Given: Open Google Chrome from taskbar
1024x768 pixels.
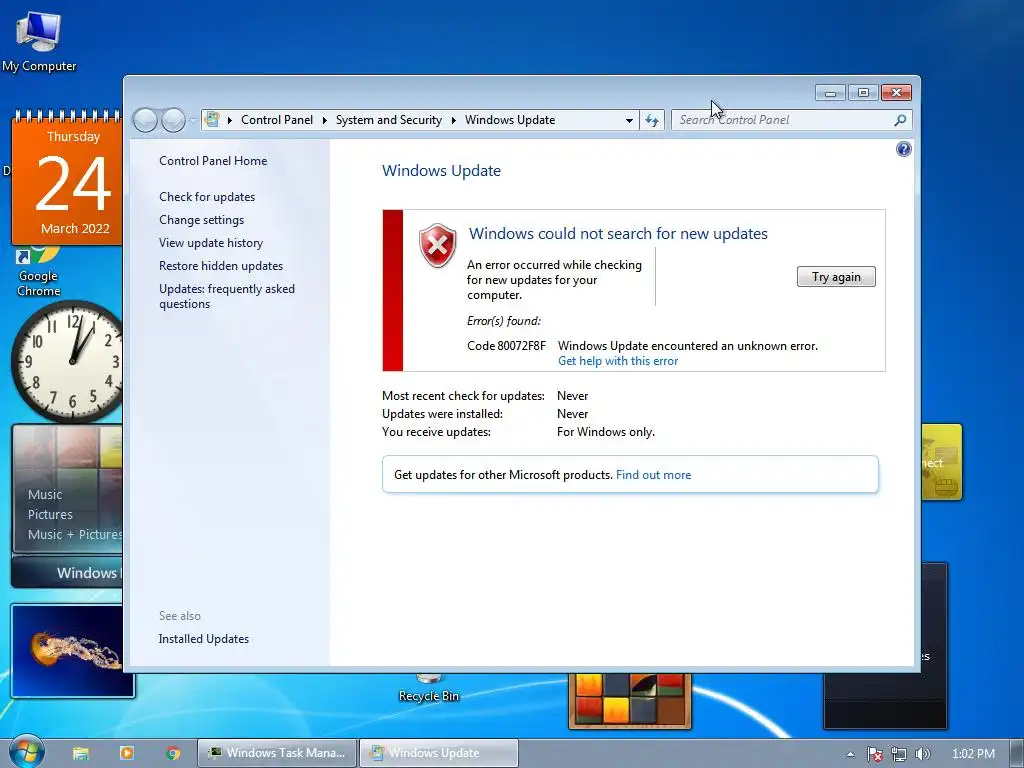Looking at the screenshot, I should point(173,753).
